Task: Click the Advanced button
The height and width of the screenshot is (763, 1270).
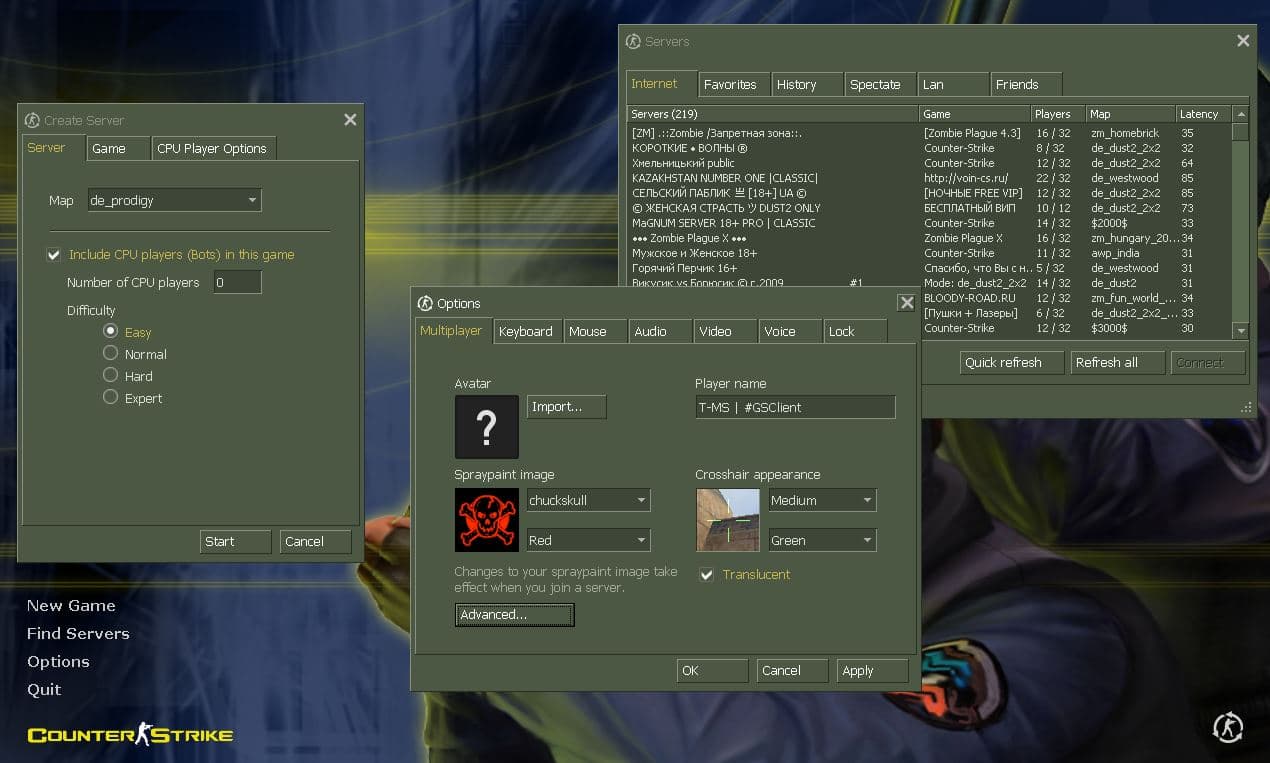Action: tap(514, 615)
